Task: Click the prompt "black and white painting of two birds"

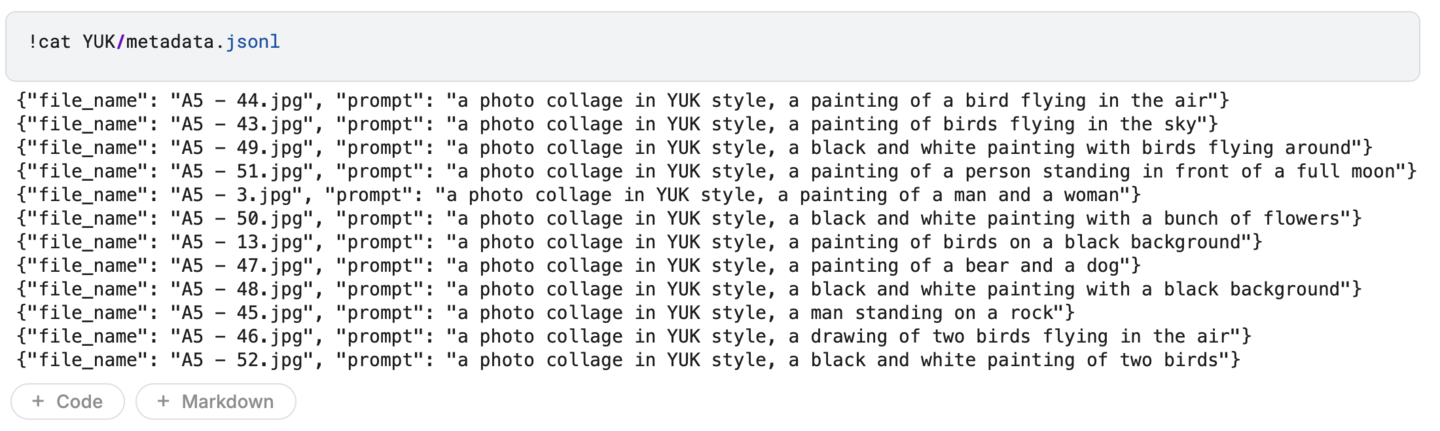Action: point(840,360)
